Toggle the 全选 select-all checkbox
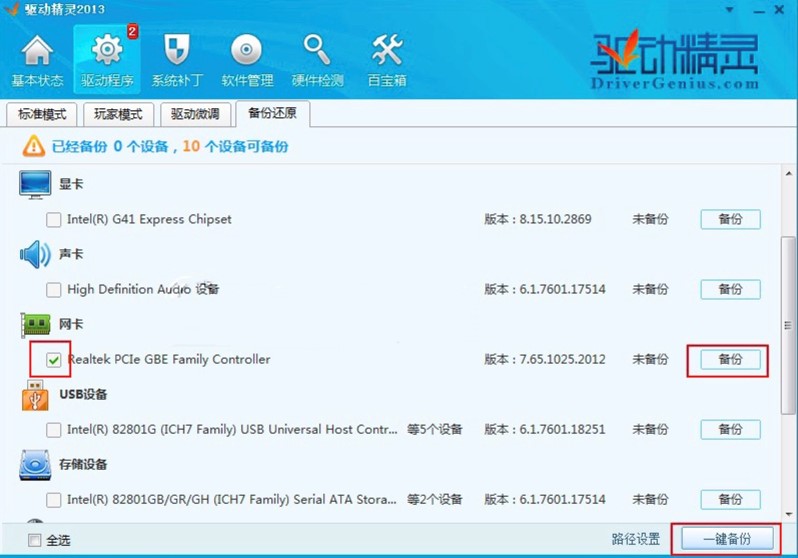The image size is (798, 558). (35, 540)
